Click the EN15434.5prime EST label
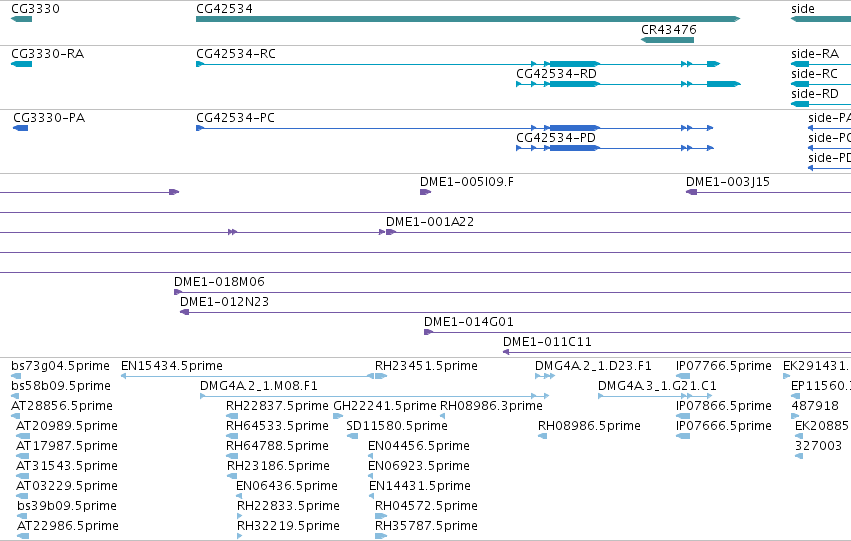This screenshot has height=541, width=851. click(172, 366)
